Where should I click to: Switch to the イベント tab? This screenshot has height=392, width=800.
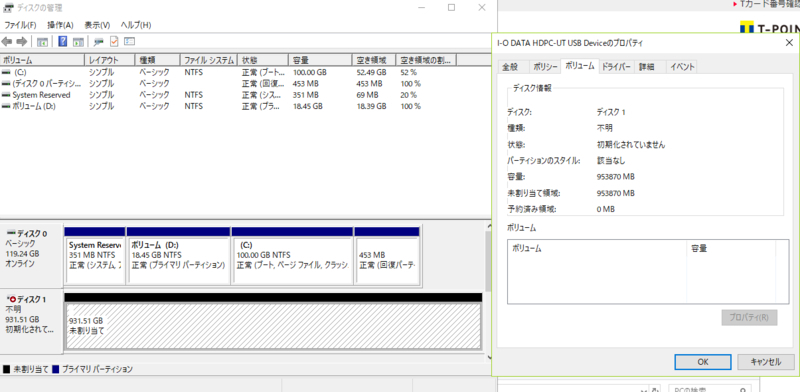tap(682, 67)
